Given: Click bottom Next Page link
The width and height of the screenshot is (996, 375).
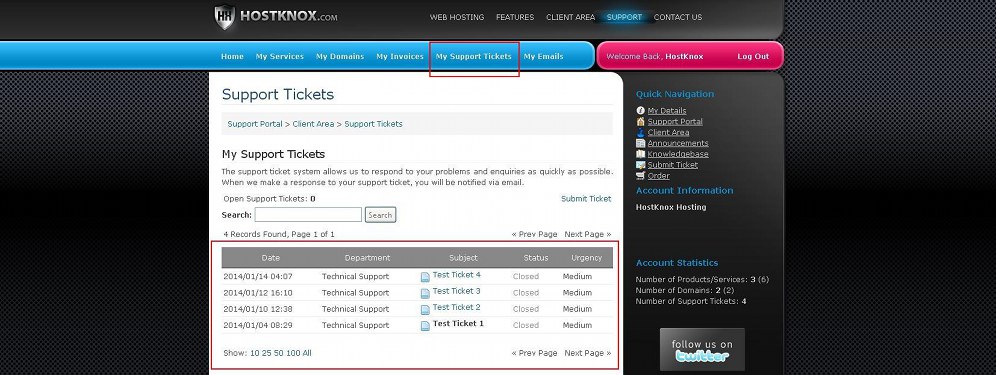Looking at the screenshot, I should [588, 353].
